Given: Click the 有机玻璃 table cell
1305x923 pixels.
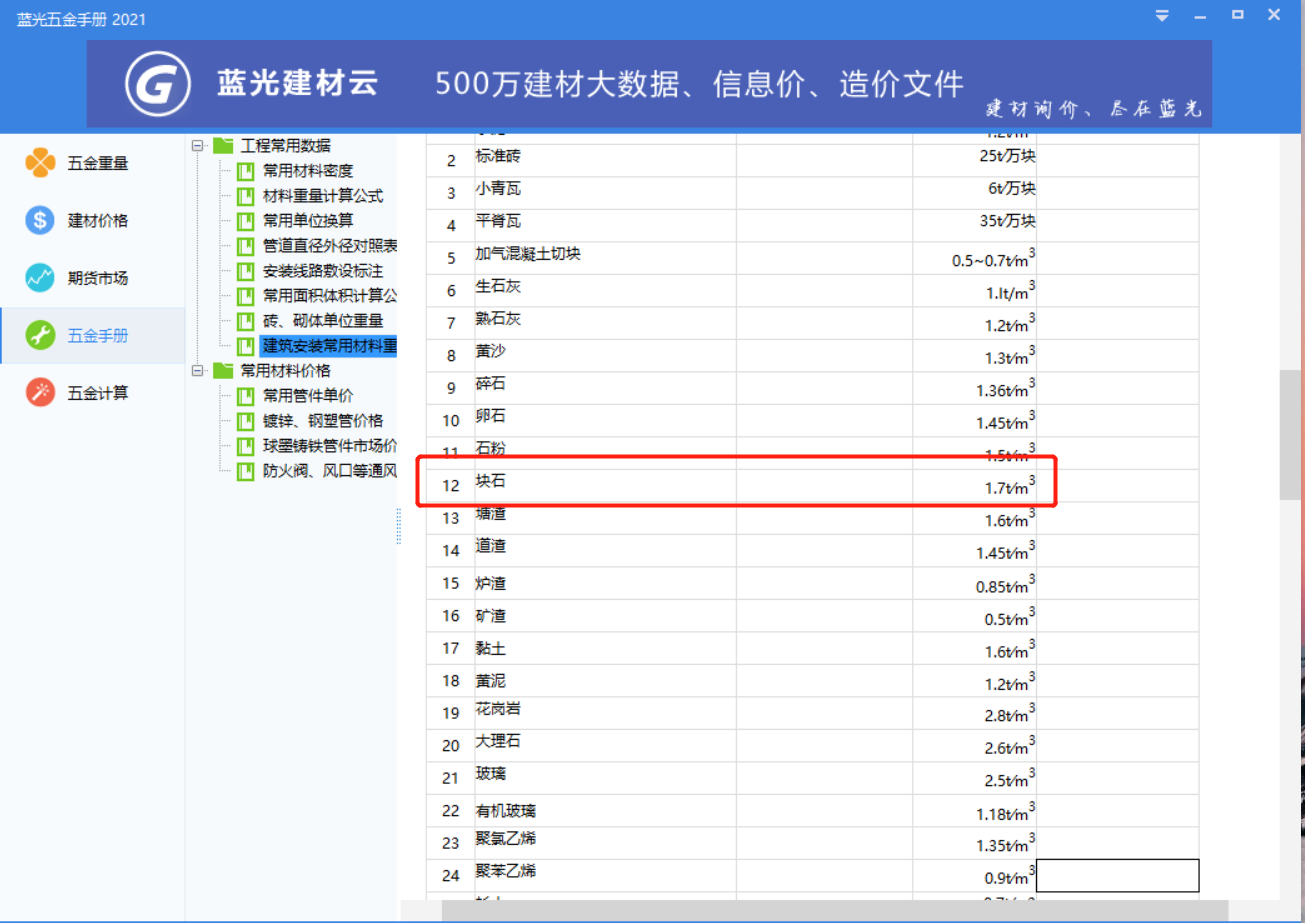Looking at the screenshot, I should coord(606,810).
